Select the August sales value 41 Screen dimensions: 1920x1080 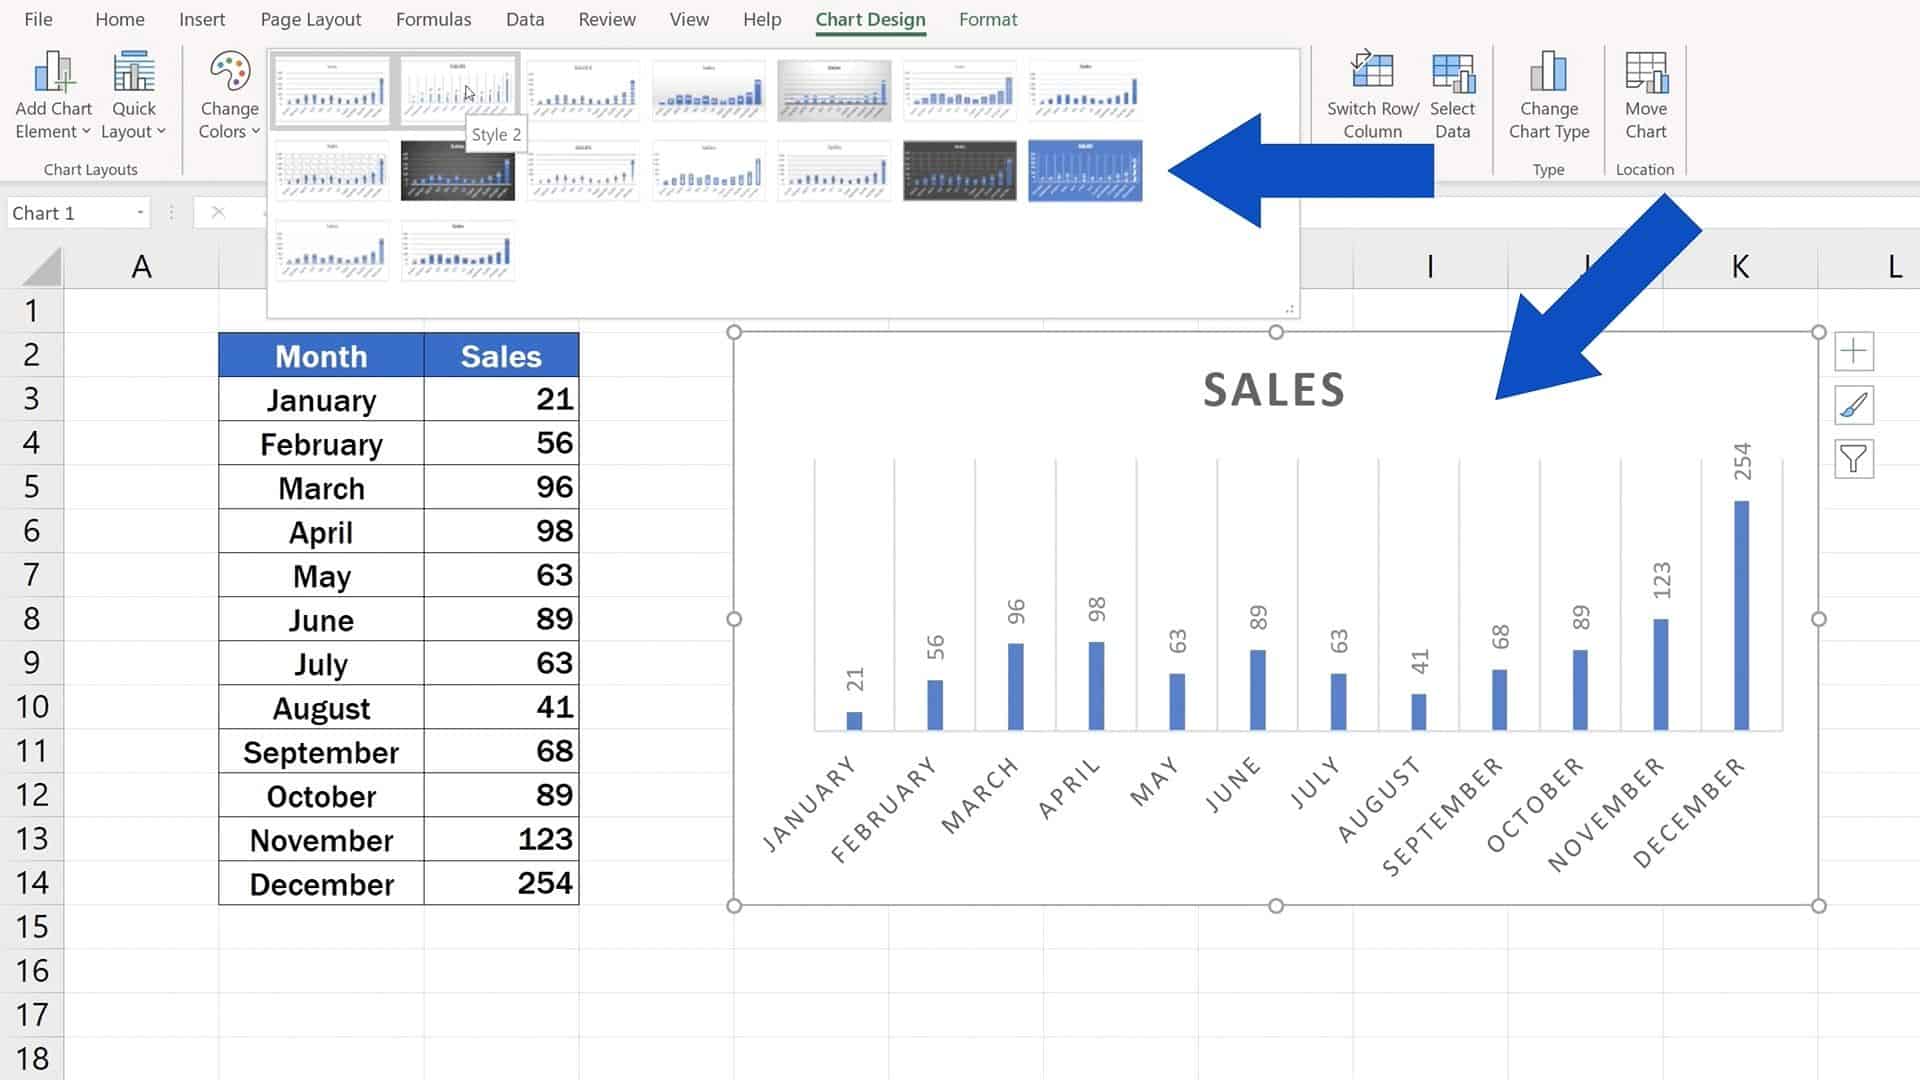(x=501, y=707)
